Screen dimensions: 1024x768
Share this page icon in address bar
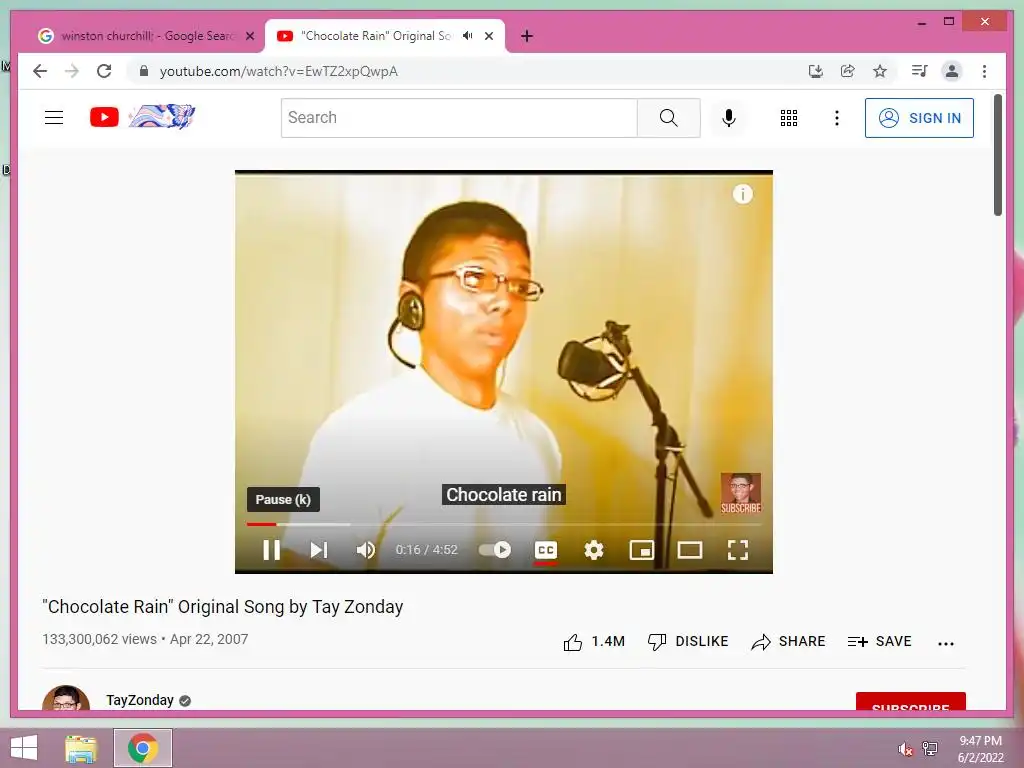tap(848, 71)
